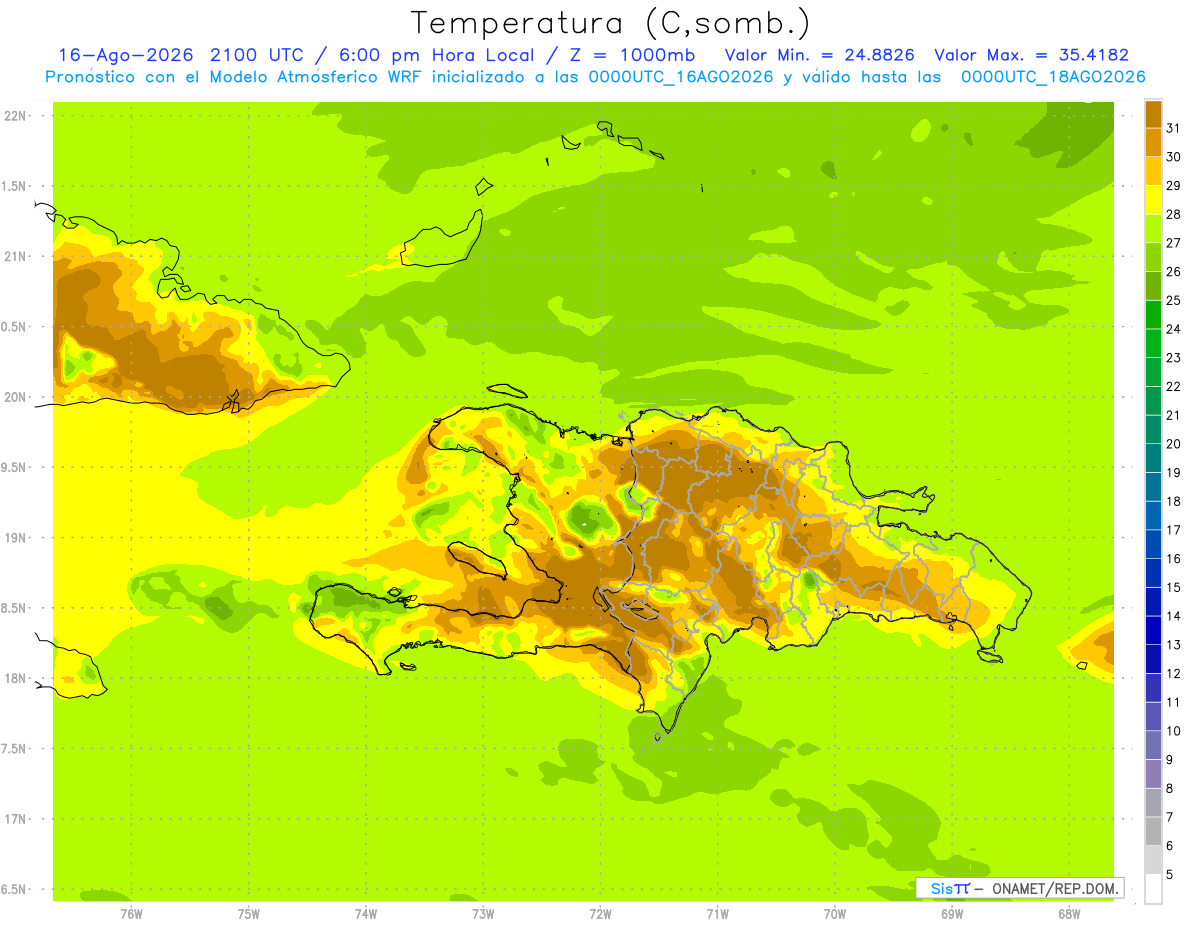Click the "75W" longitude label

[x=249, y=914]
